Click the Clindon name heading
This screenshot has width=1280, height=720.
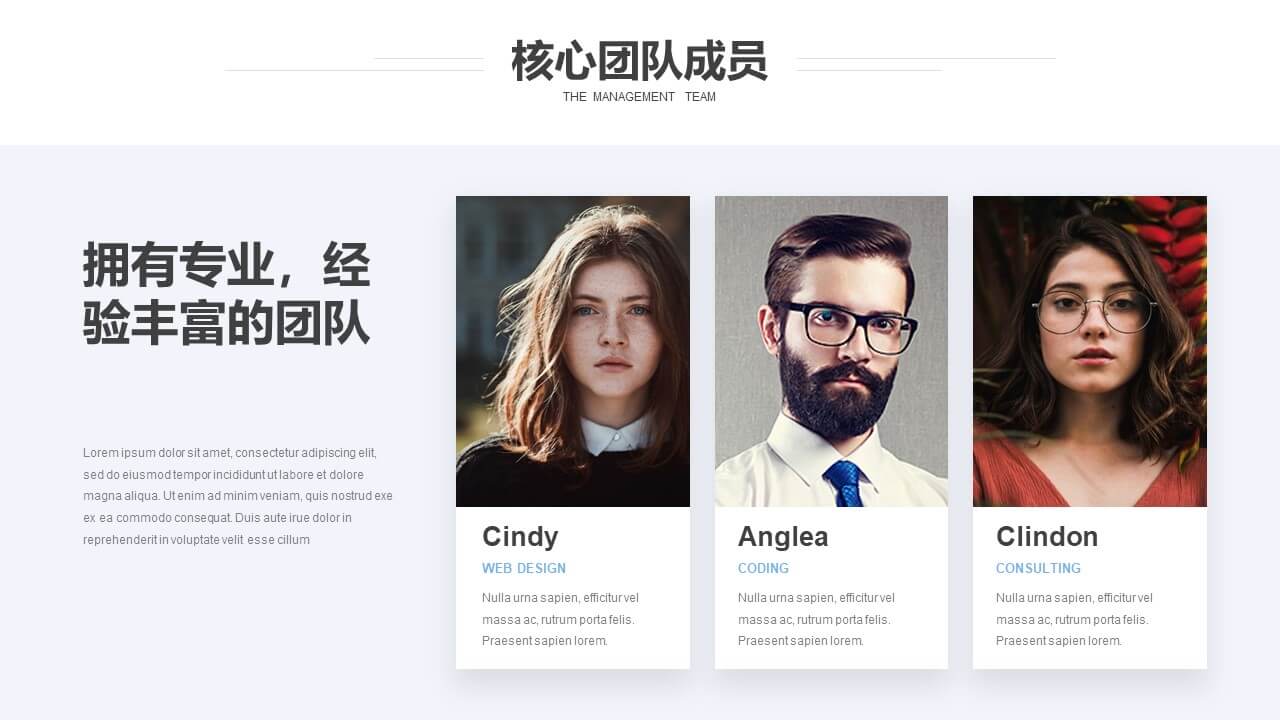[1047, 537]
